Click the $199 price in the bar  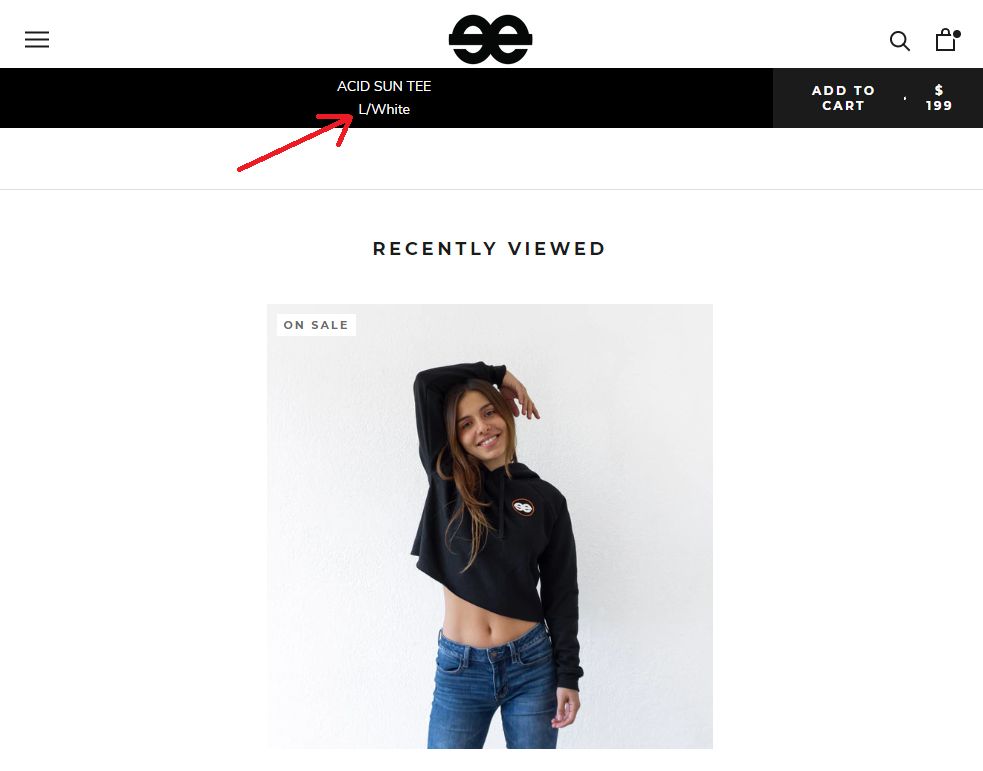[938, 98]
